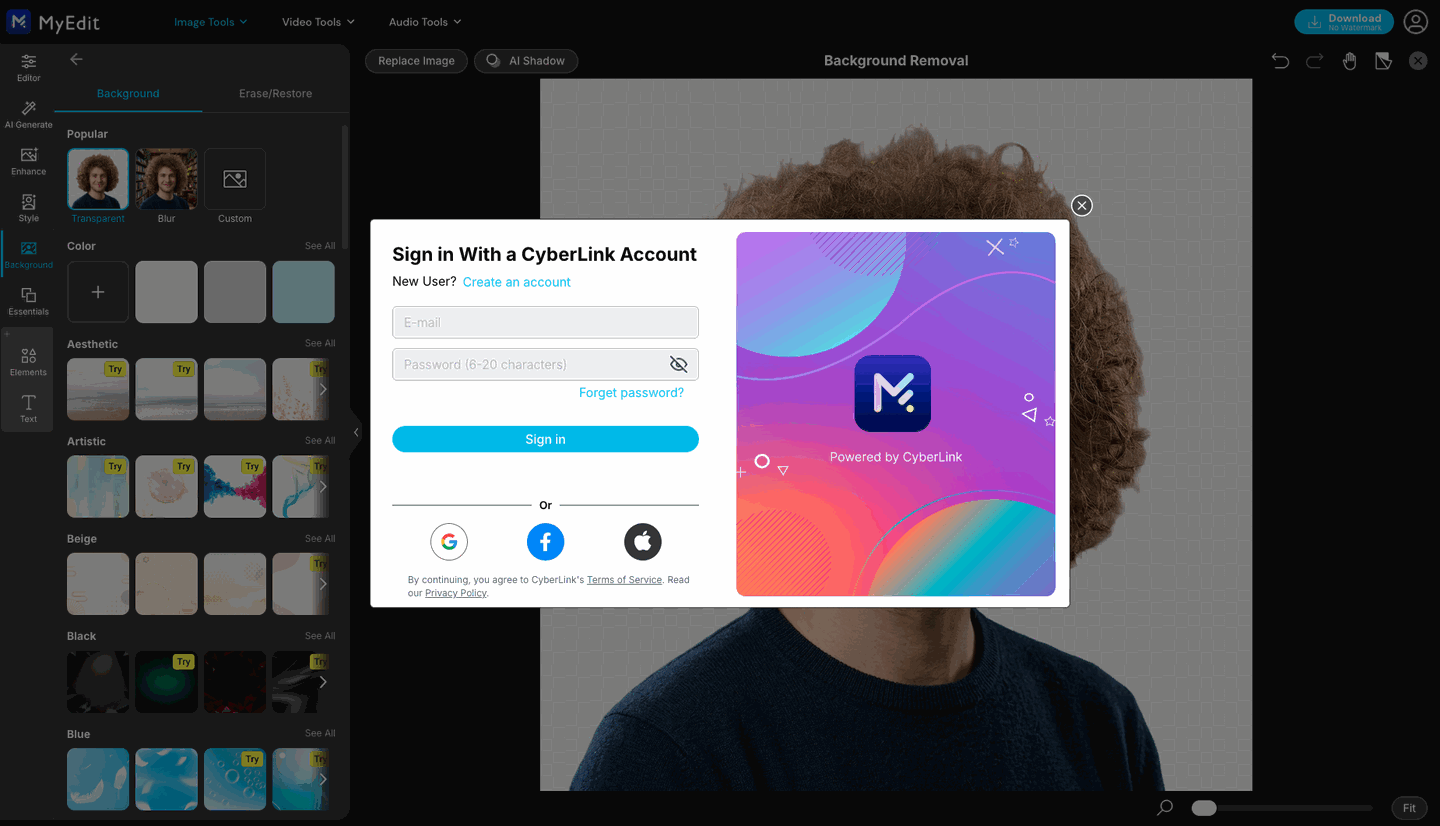Select the Text tool
The width and height of the screenshot is (1440, 826).
point(28,408)
